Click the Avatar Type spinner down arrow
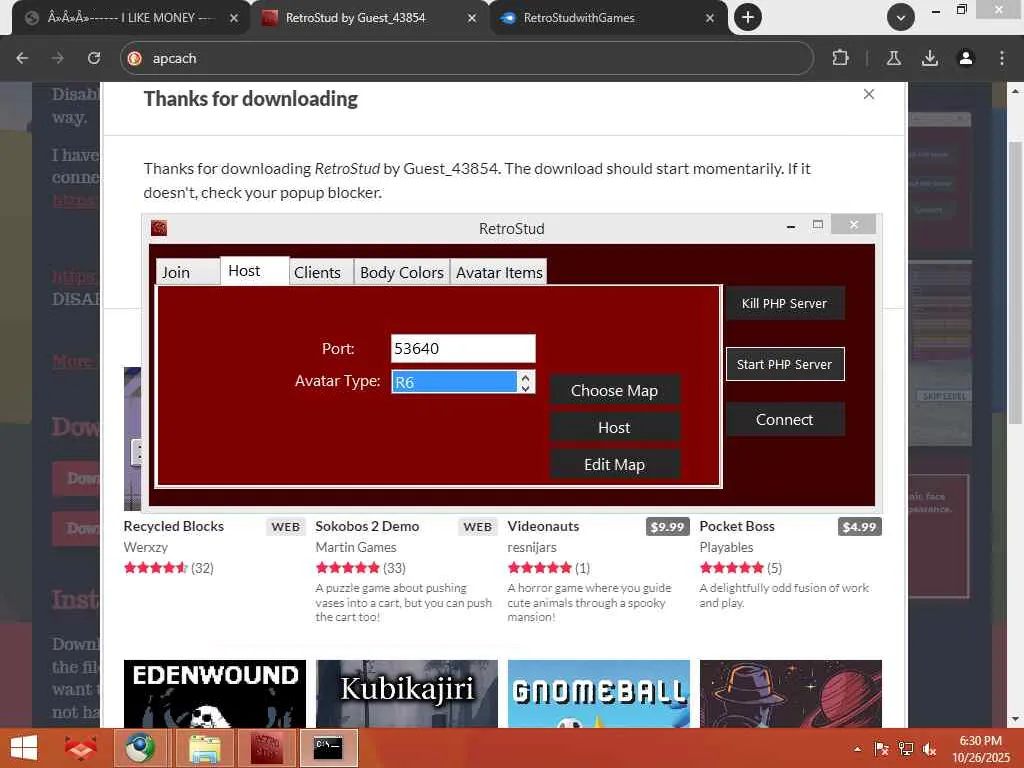This screenshot has height=768, width=1024. pyautogui.click(x=525, y=388)
